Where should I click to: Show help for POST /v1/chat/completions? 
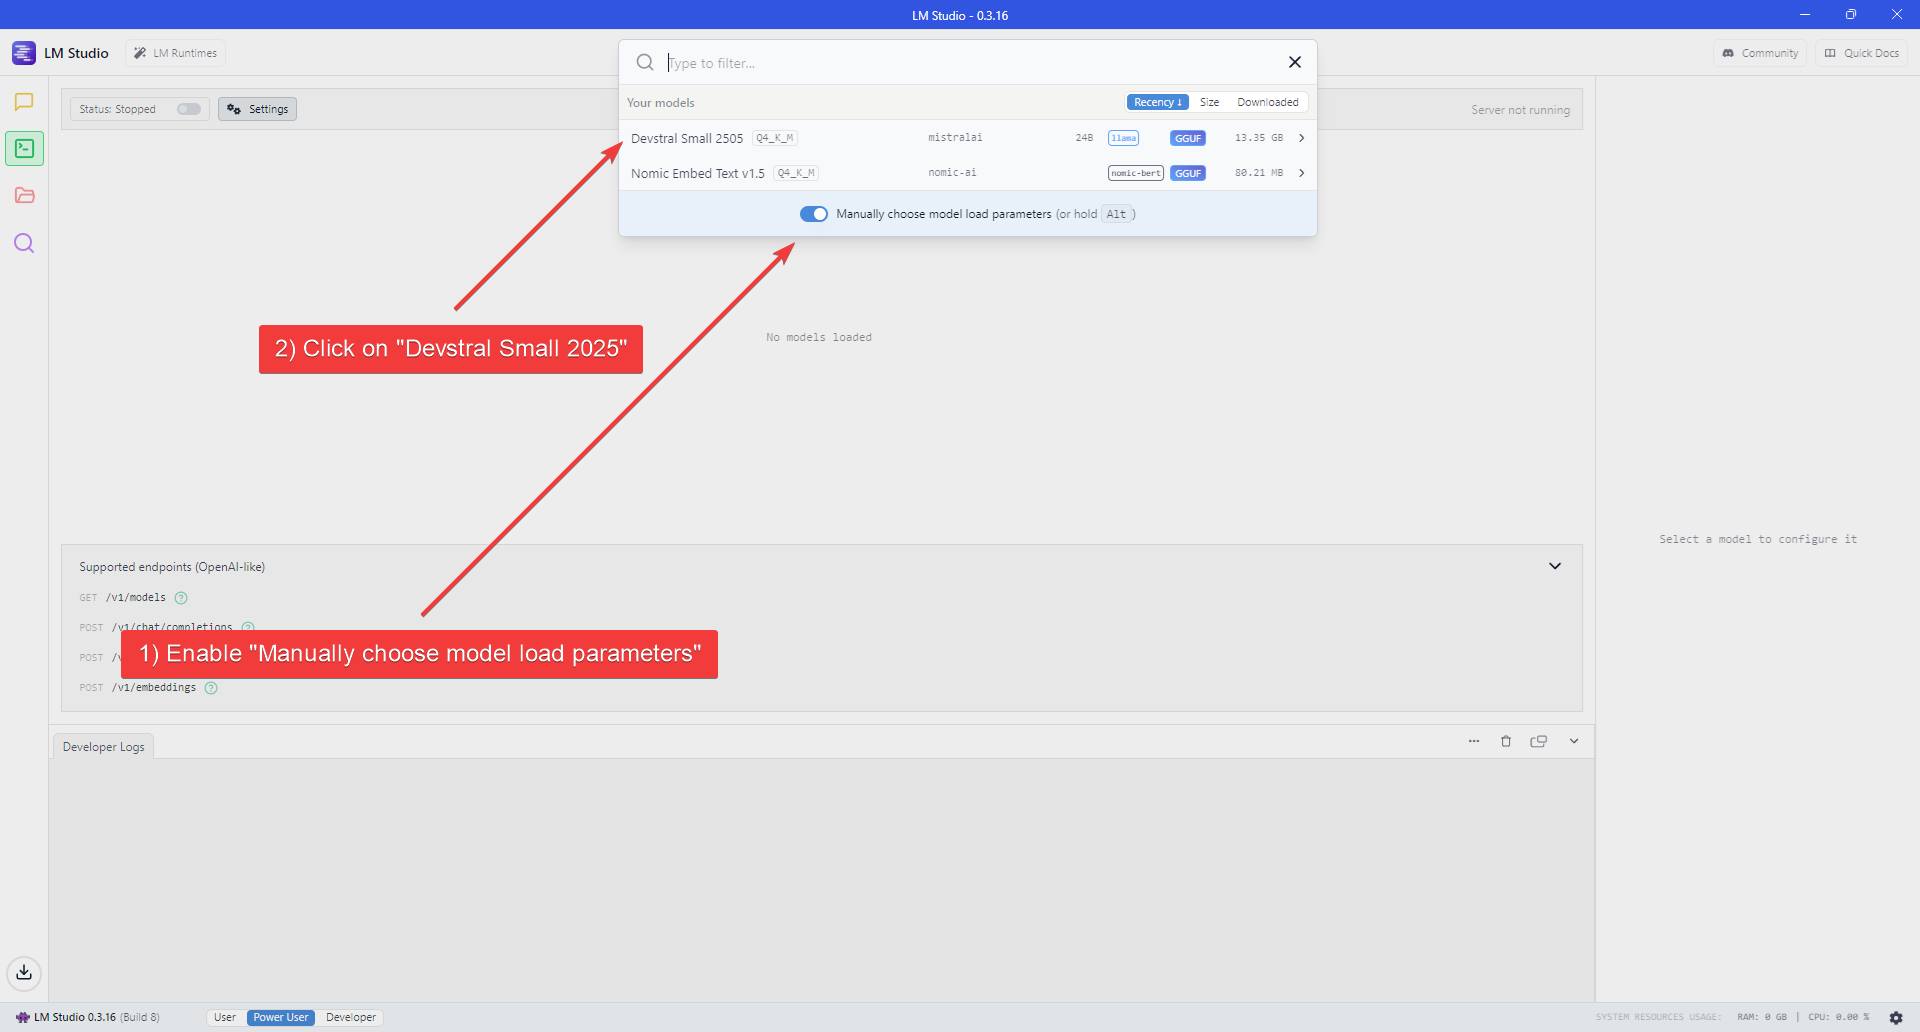click(x=248, y=627)
